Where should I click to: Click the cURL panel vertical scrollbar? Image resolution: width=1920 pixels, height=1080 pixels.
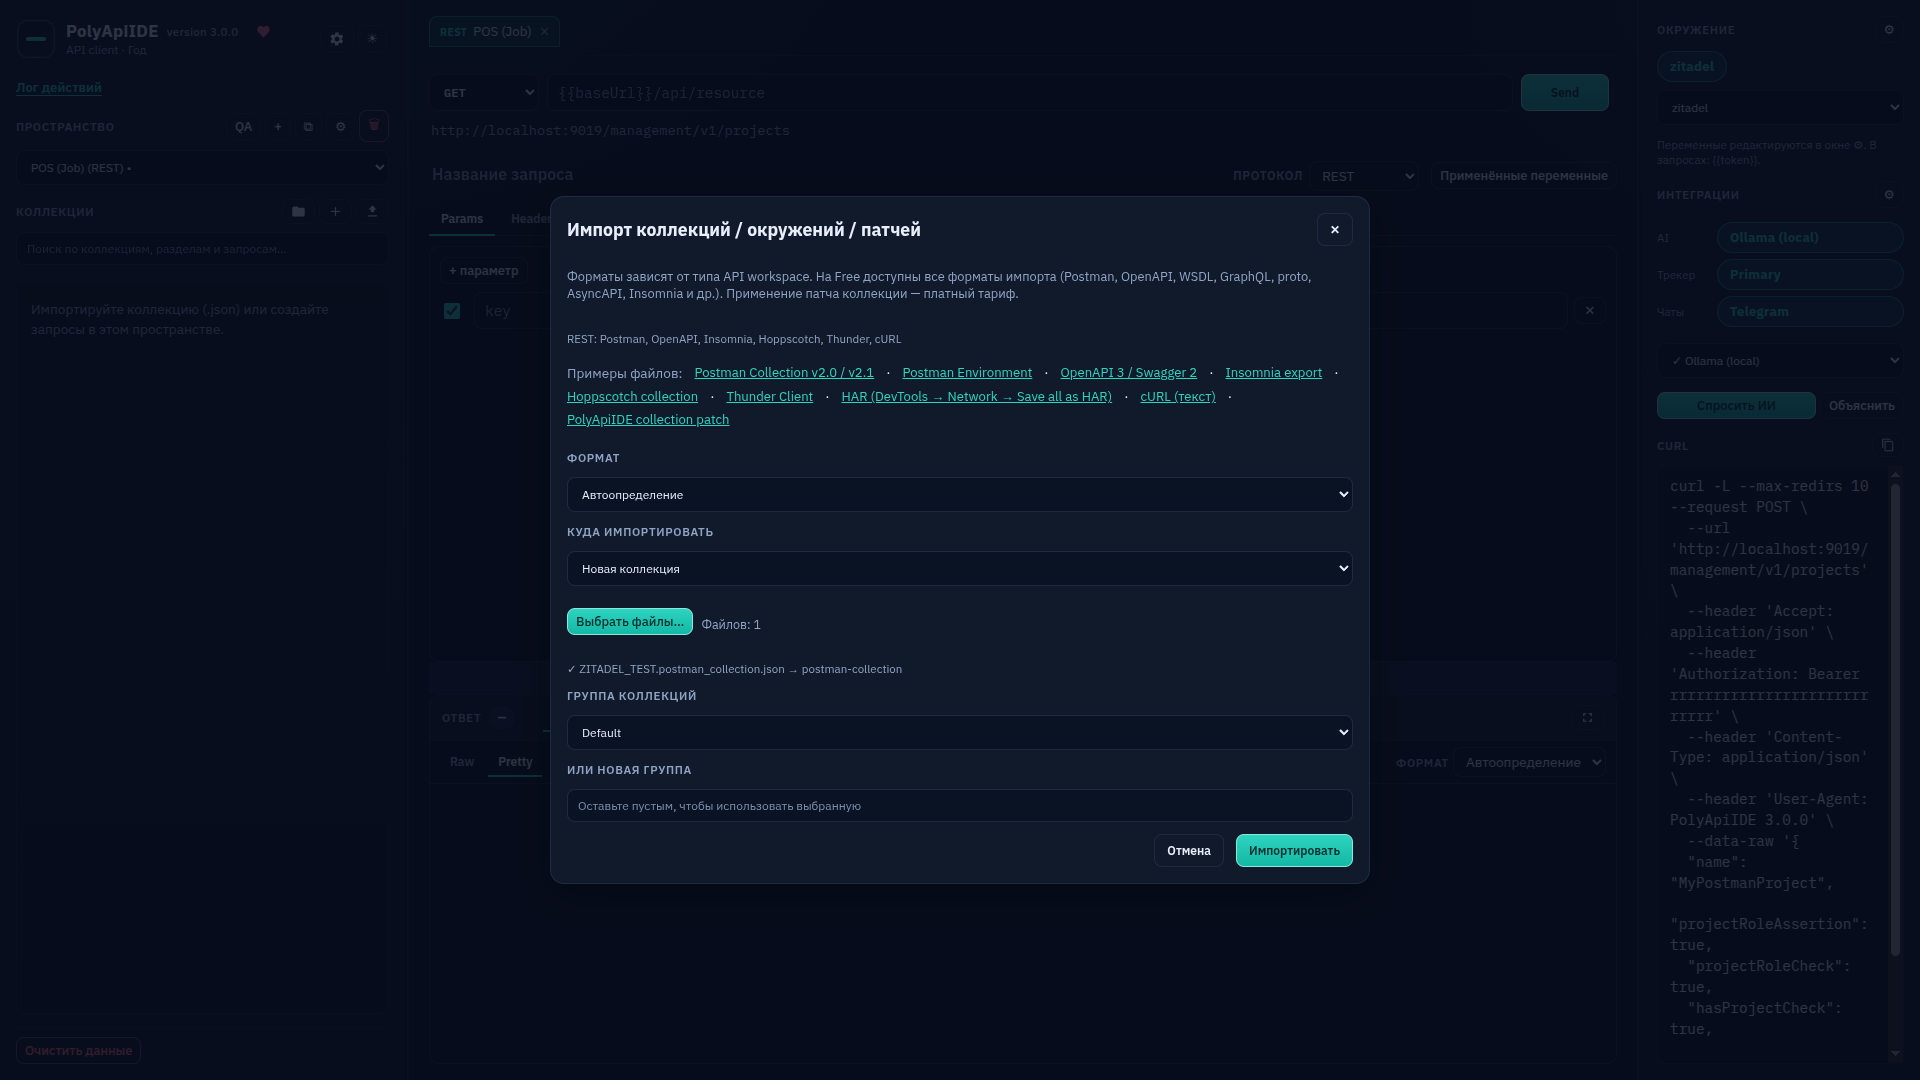[x=1895, y=720]
